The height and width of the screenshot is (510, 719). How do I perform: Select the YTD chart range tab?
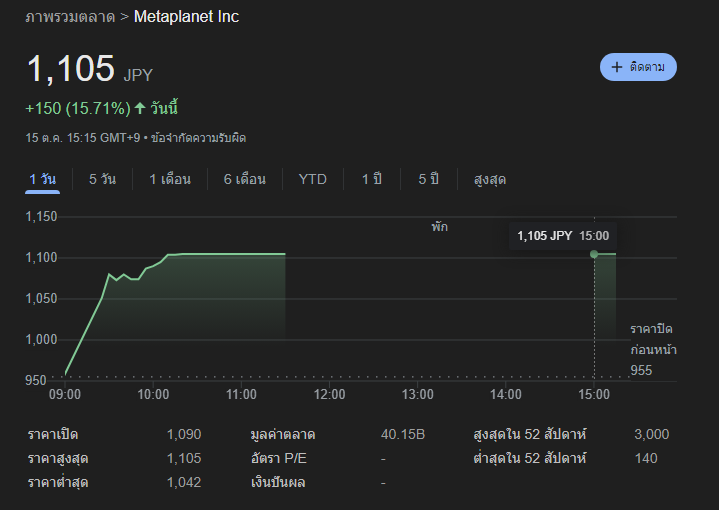[312, 179]
